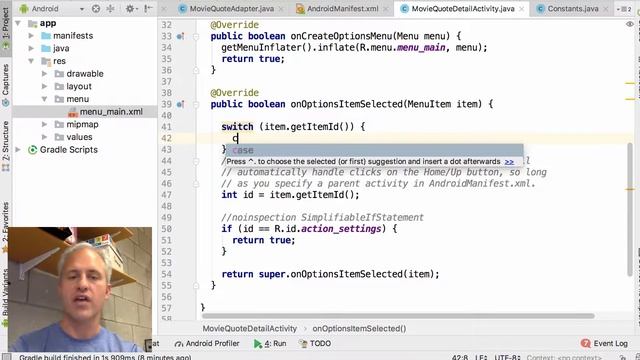Screen dimensions: 640x360
Task: Hide the Project tool window
Action: [148, 9]
